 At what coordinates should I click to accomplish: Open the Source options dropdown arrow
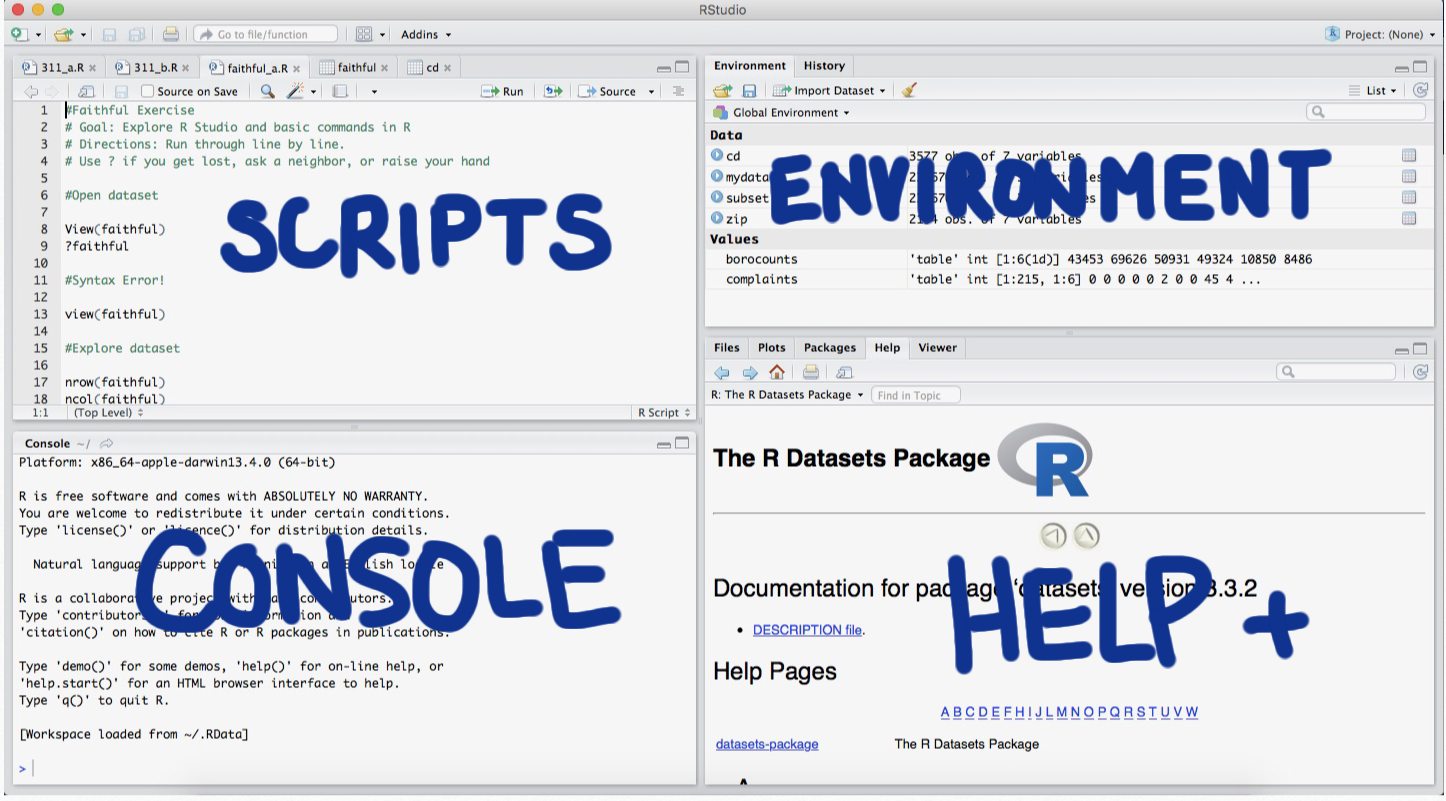coord(651,92)
